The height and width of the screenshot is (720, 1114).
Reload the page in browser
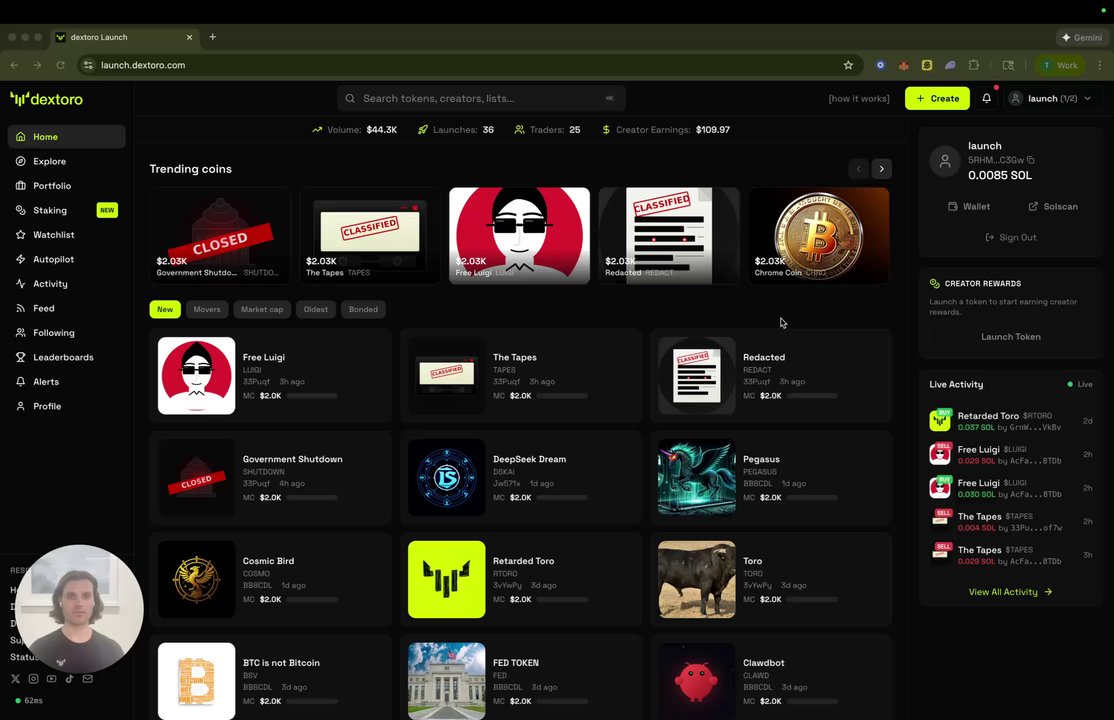60,65
